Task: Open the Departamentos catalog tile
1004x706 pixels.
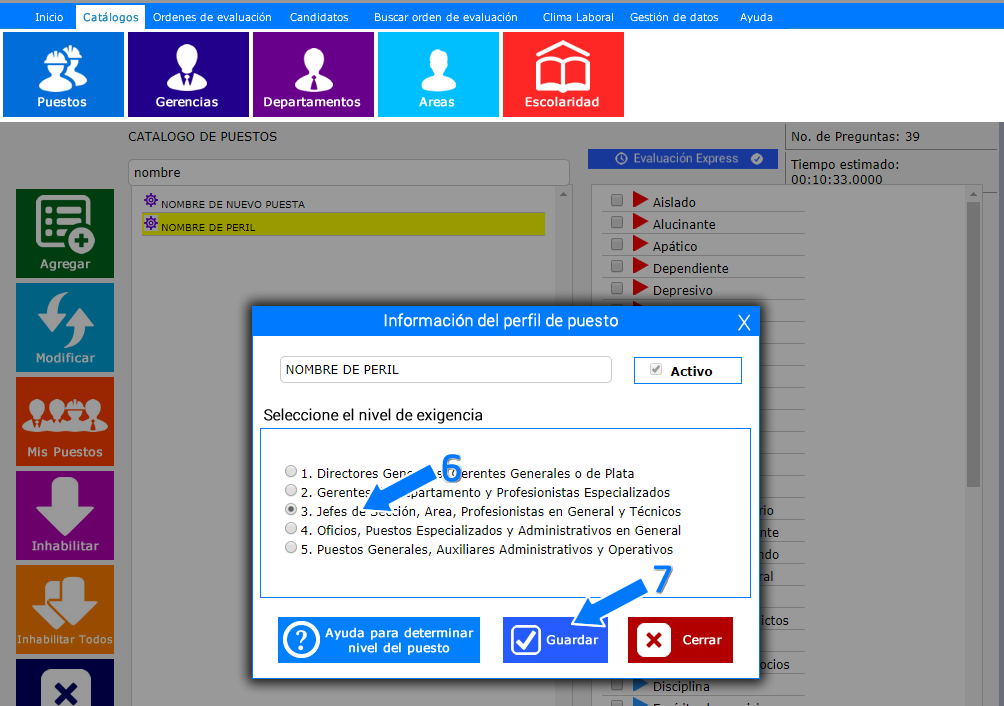Action: [312, 74]
